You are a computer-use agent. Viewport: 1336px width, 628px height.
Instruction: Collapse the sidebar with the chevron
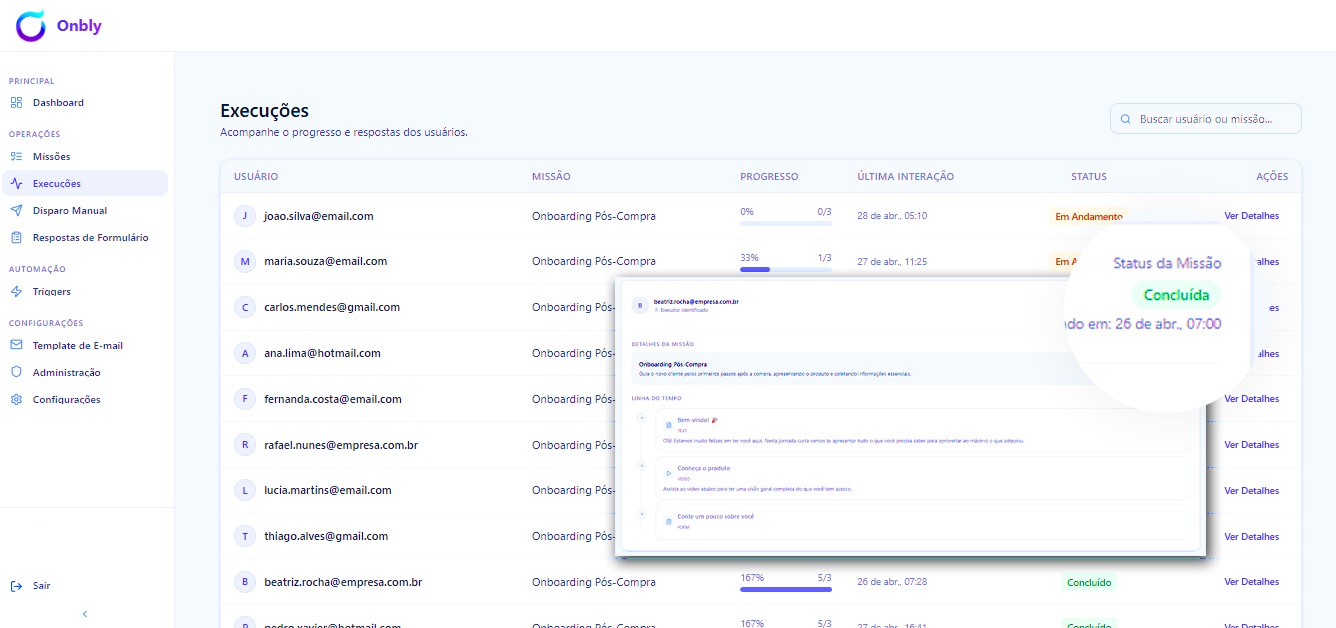point(85,614)
